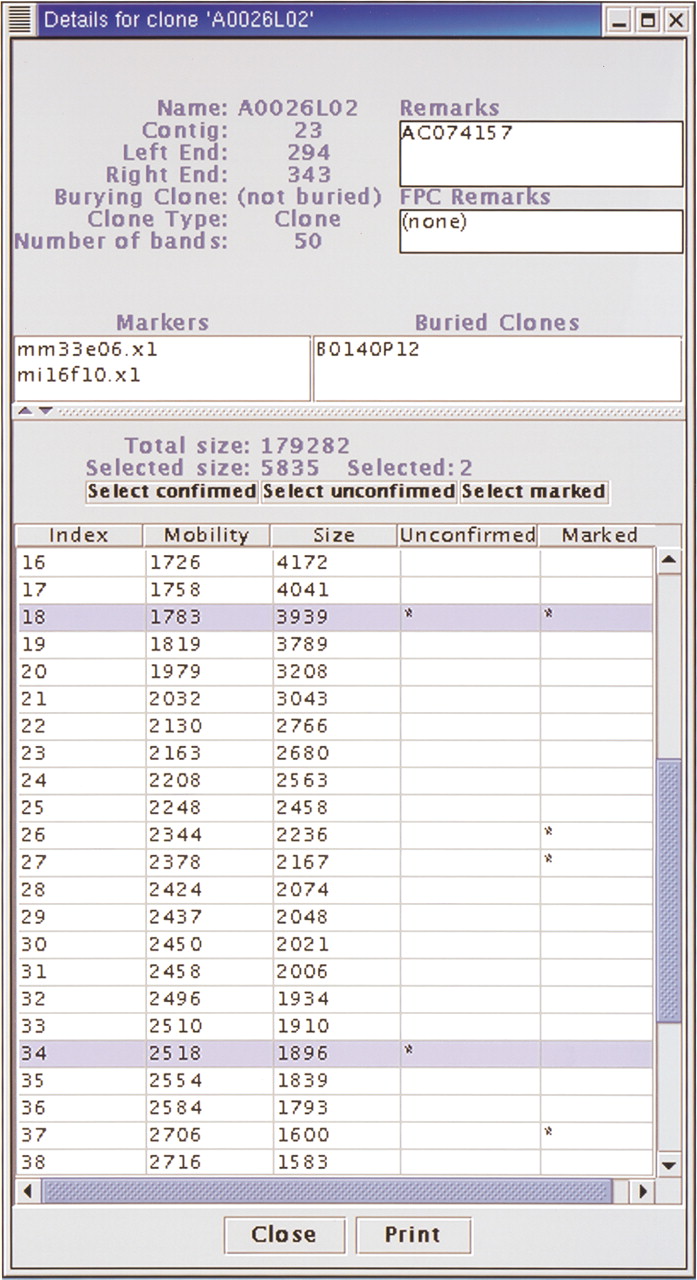Click the Index column header
This screenshot has width=697, height=1280.
[x=79, y=535]
